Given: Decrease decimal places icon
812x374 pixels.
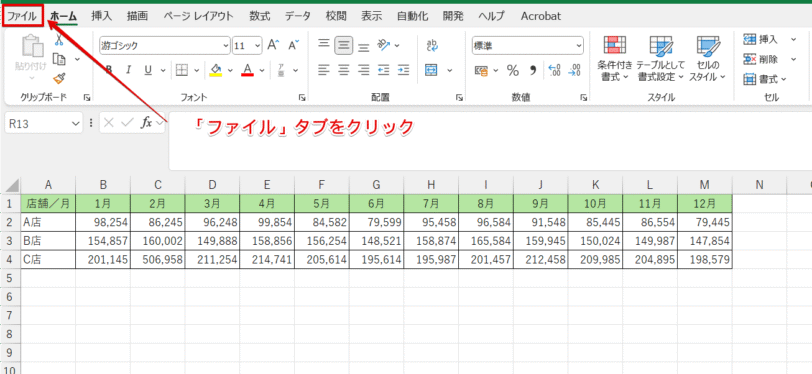Looking at the screenshot, I should point(574,70).
